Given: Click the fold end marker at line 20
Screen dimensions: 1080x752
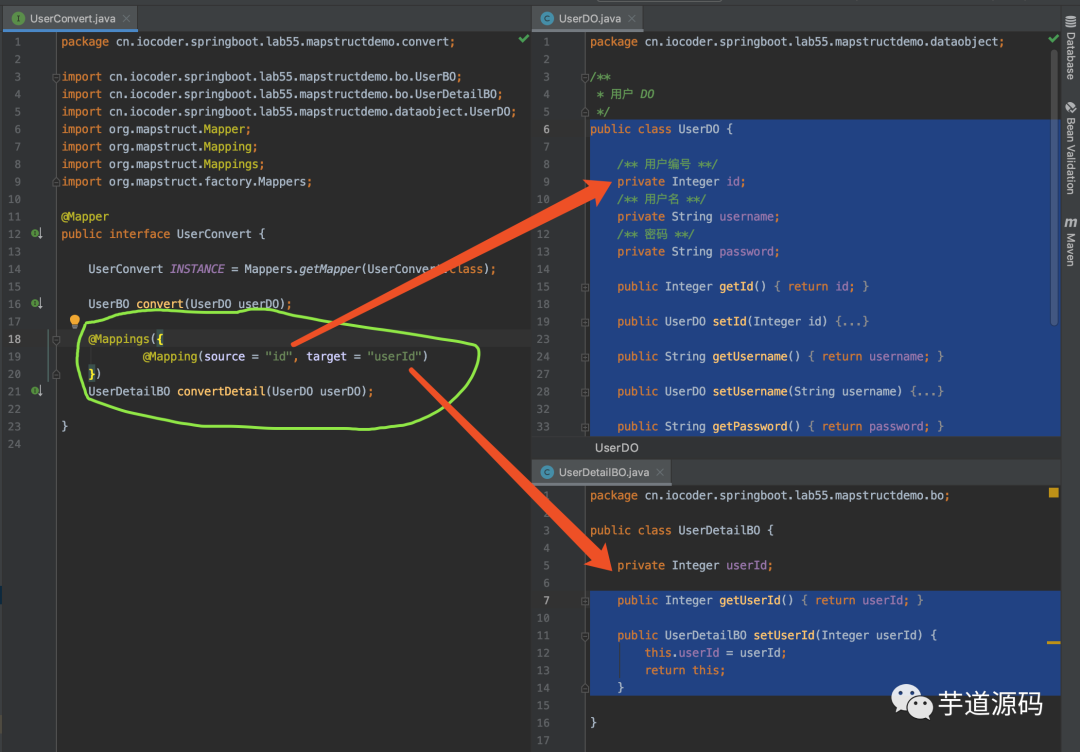Looking at the screenshot, I should [x=56, y=374].
